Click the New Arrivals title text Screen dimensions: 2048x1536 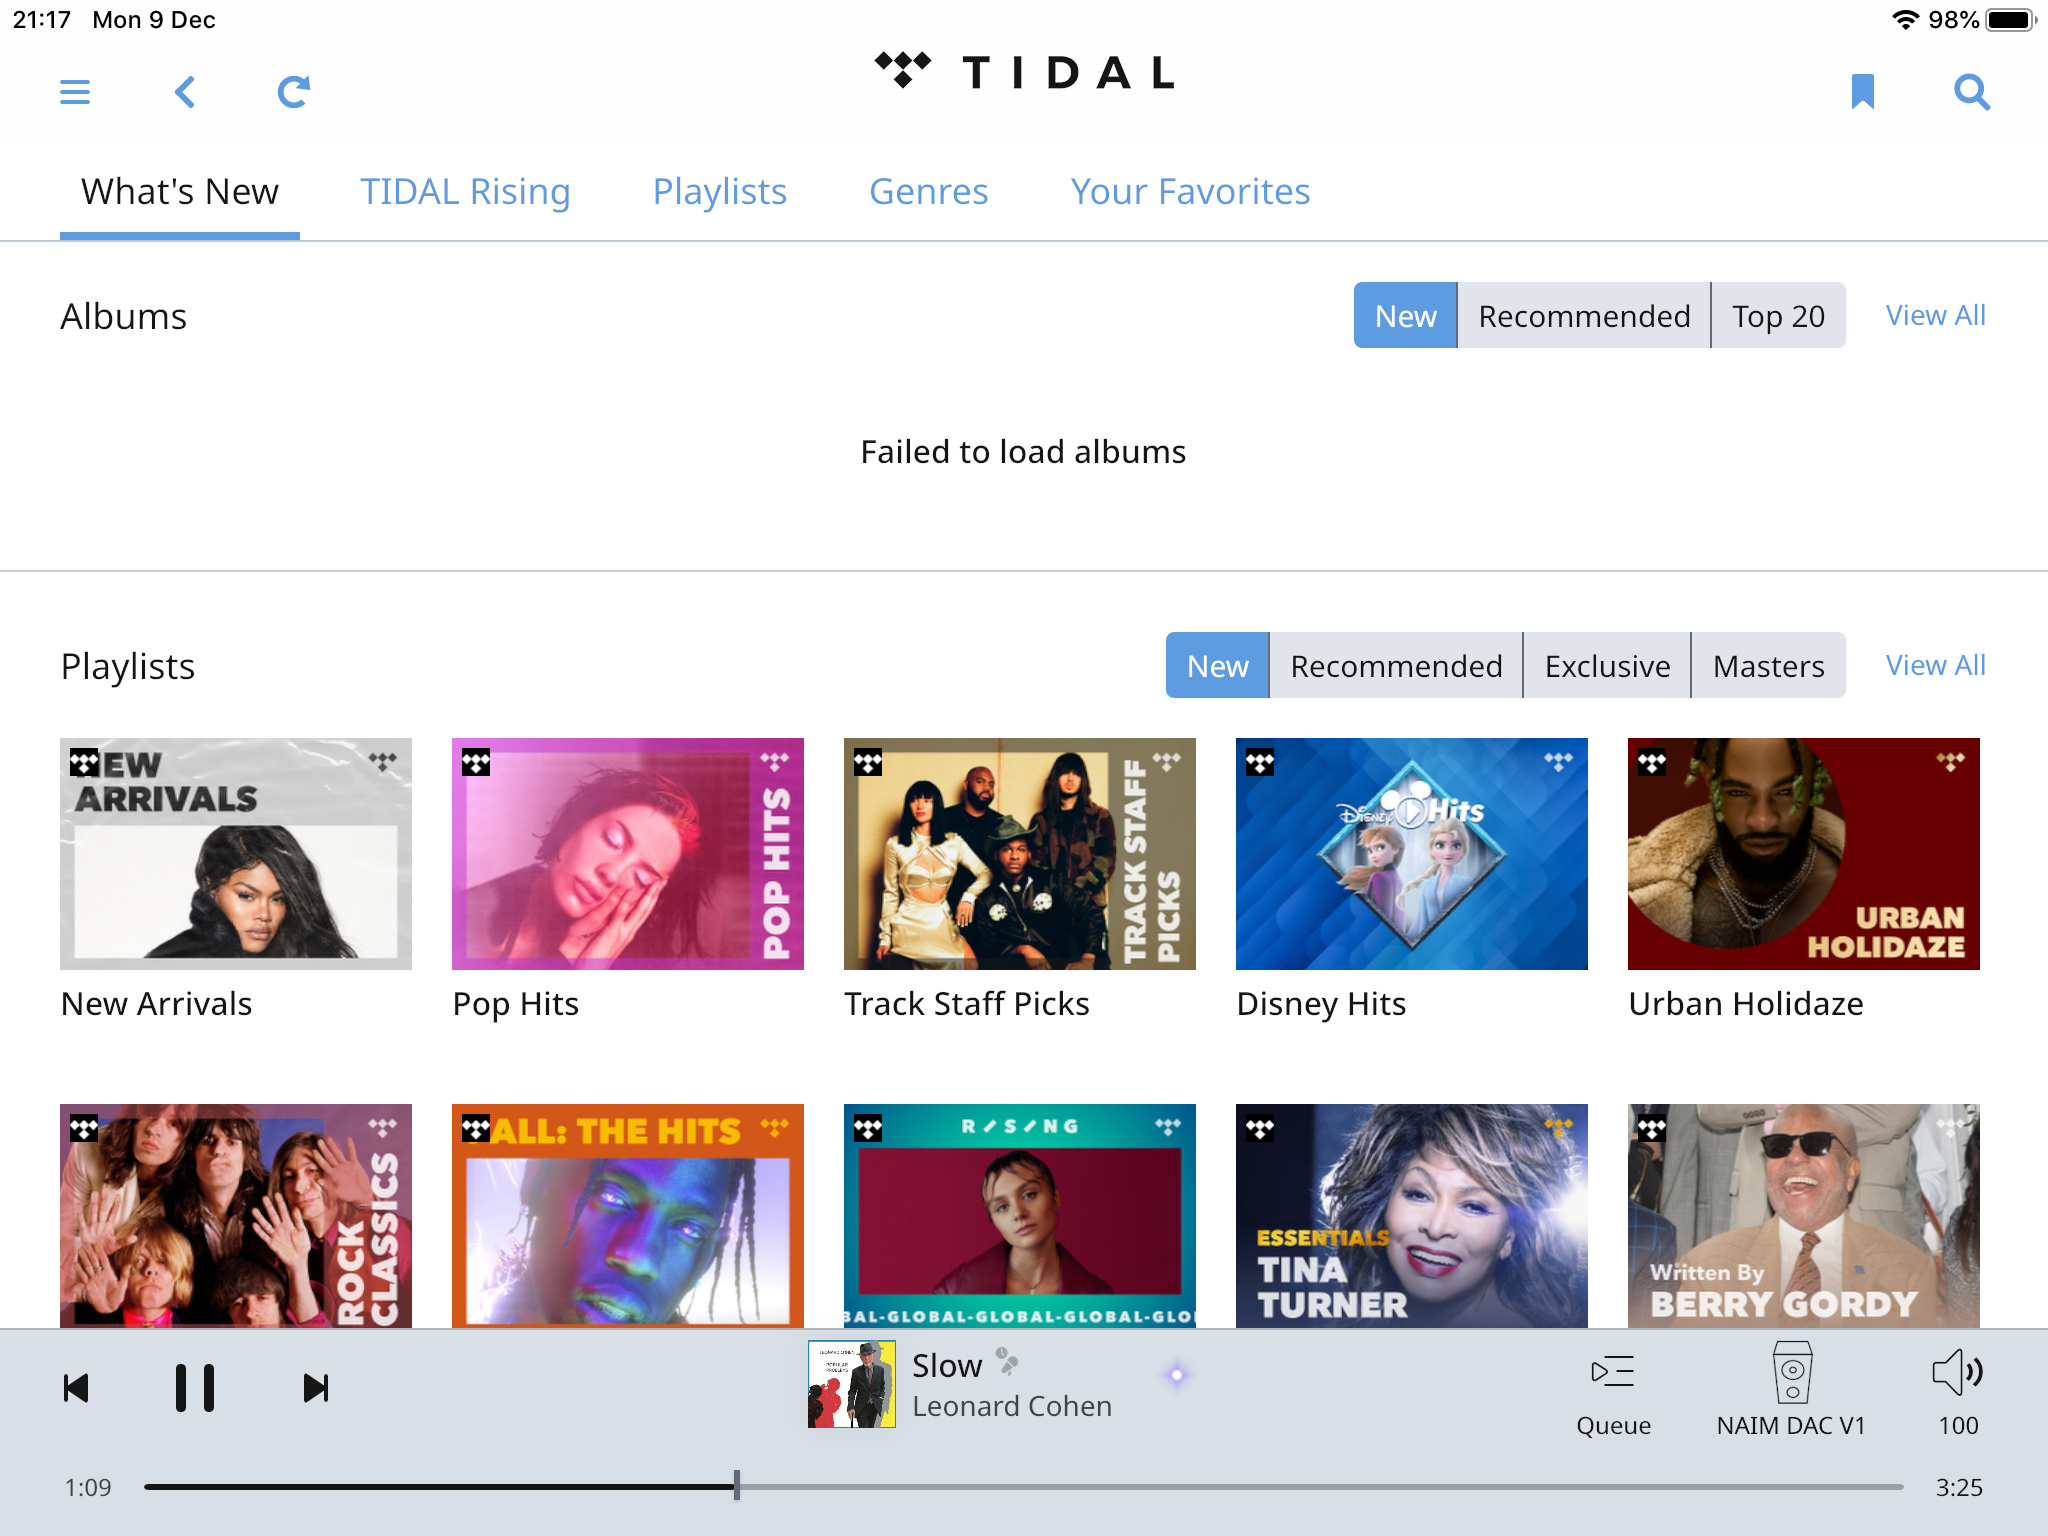pos(156,1003)
